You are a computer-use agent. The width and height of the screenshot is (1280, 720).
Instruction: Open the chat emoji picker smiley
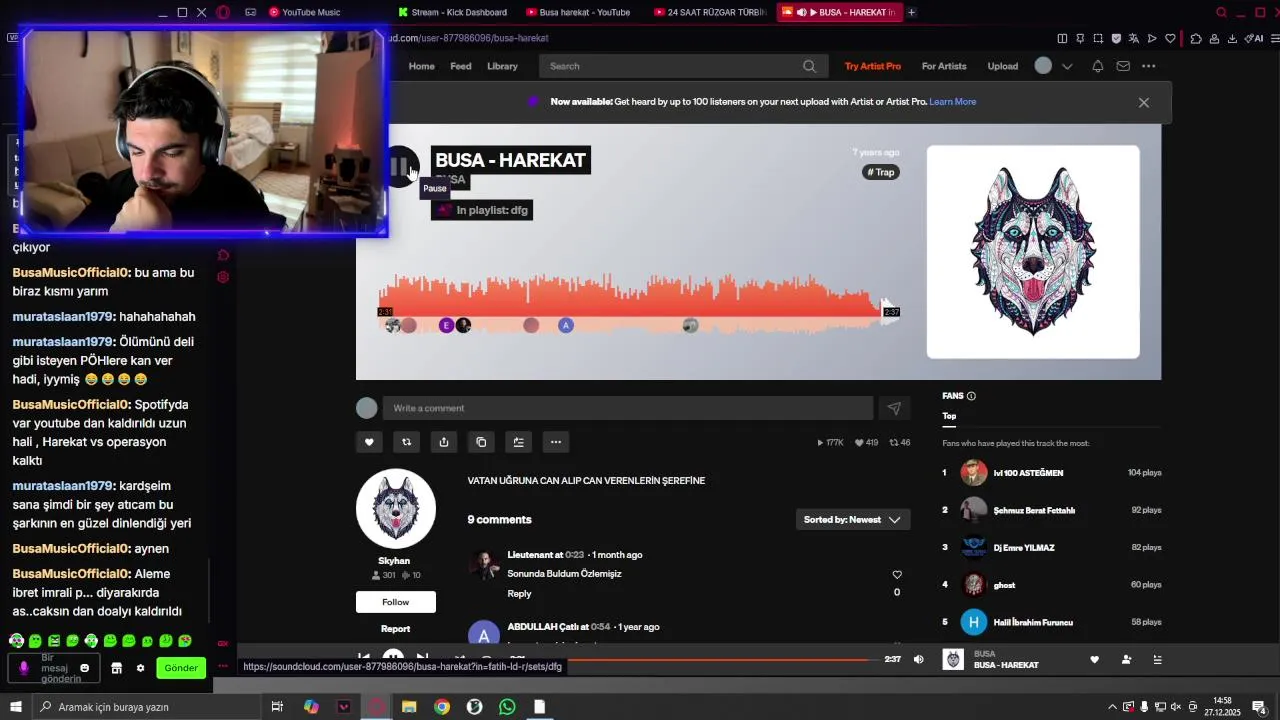(x=85, y=668)
